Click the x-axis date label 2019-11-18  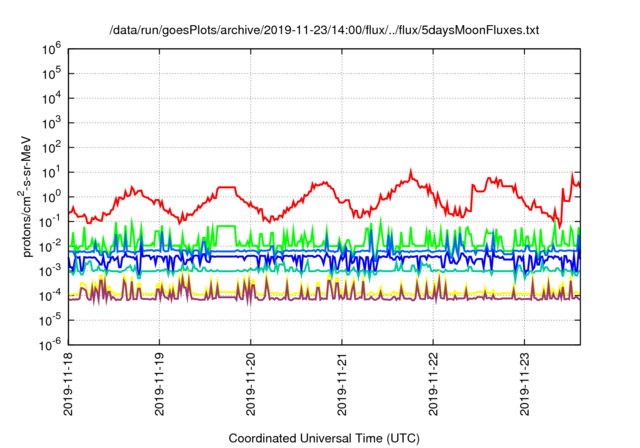[x=68, y=384]
